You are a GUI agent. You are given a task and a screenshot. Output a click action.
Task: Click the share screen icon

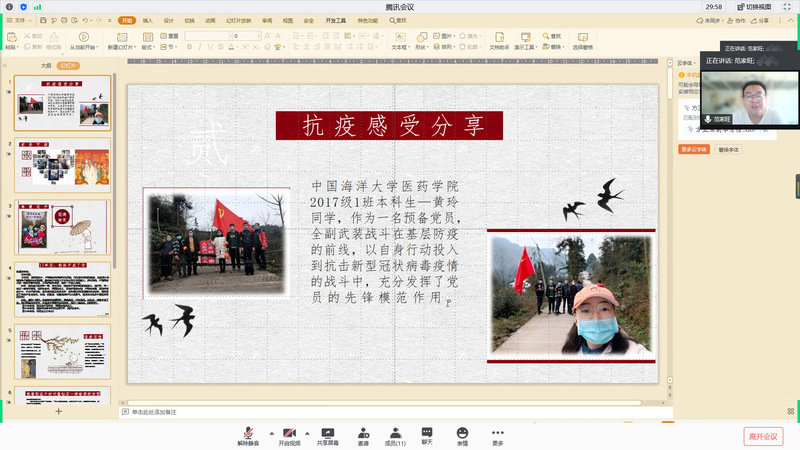click(328, 433)
